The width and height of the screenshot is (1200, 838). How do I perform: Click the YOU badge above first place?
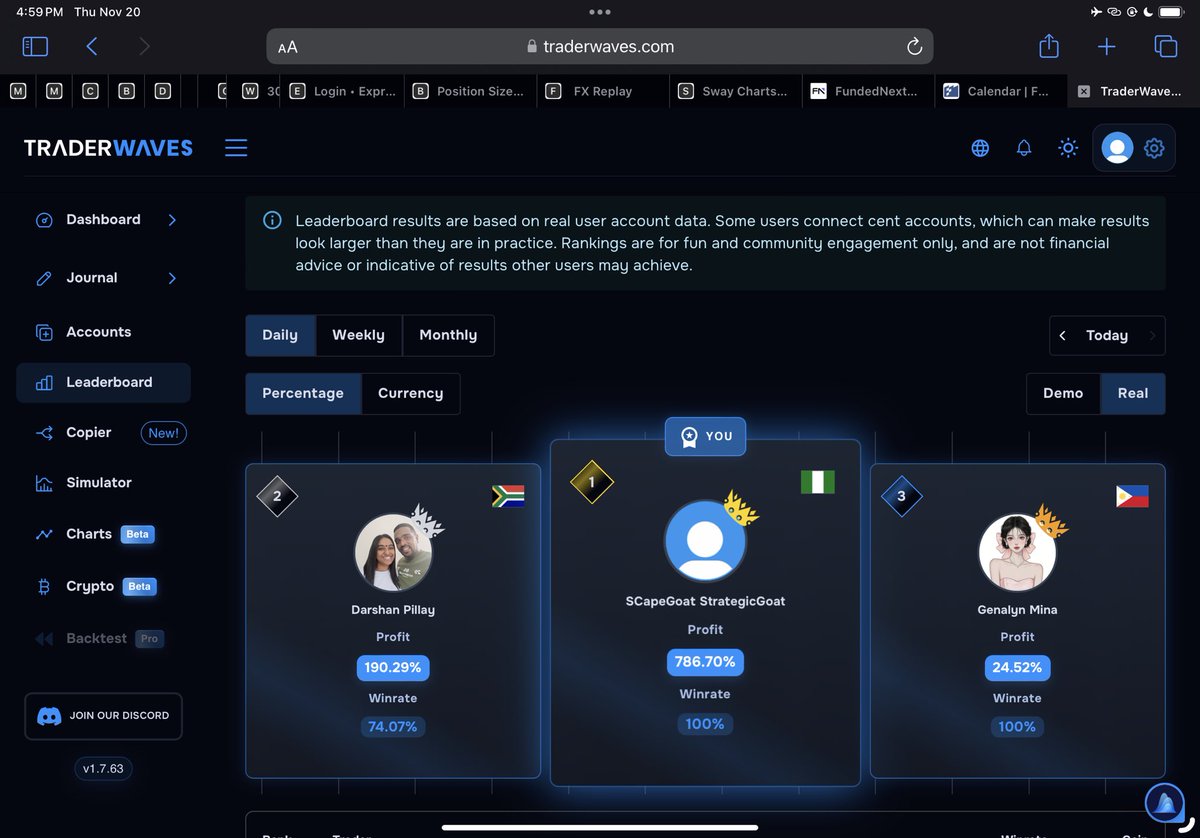click(705, 436)
